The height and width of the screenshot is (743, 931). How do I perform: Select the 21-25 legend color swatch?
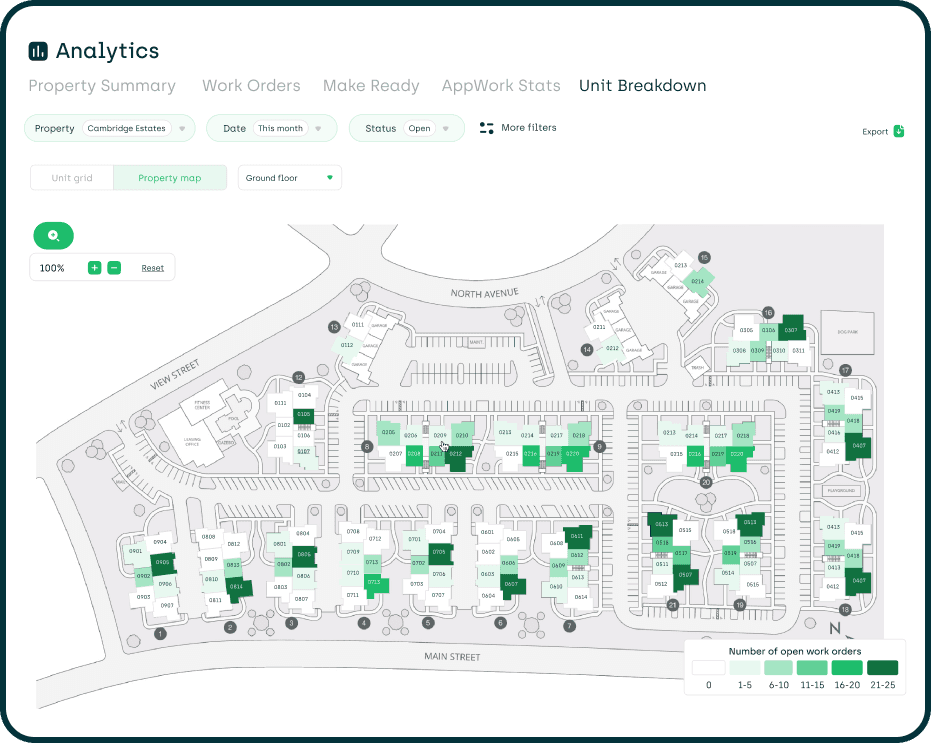click(881, 668)
